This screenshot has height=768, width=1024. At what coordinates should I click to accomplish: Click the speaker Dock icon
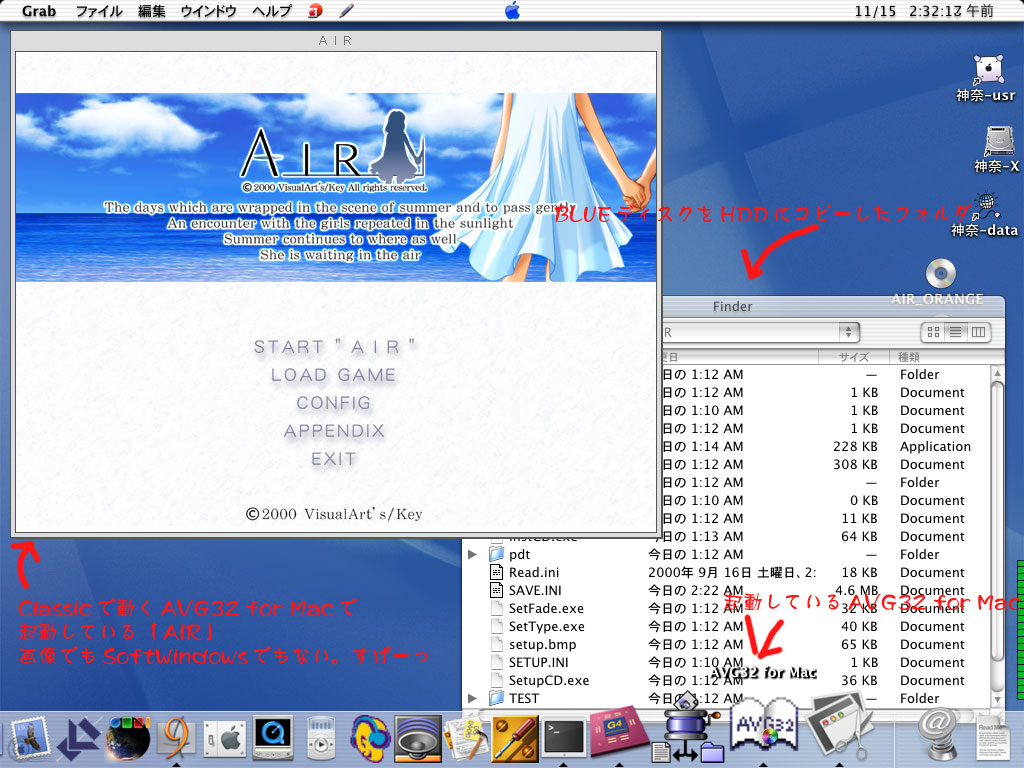(x=417, y=739)
